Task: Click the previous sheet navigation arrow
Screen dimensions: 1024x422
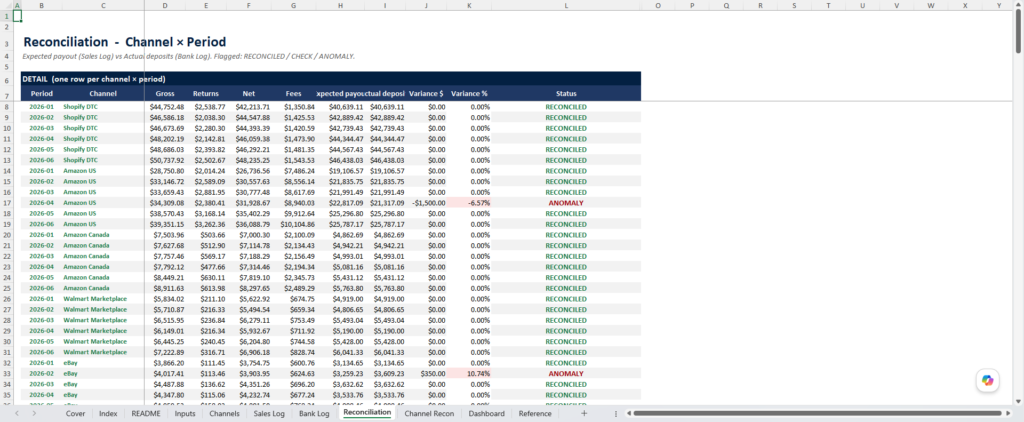Action: pos(17,414)
